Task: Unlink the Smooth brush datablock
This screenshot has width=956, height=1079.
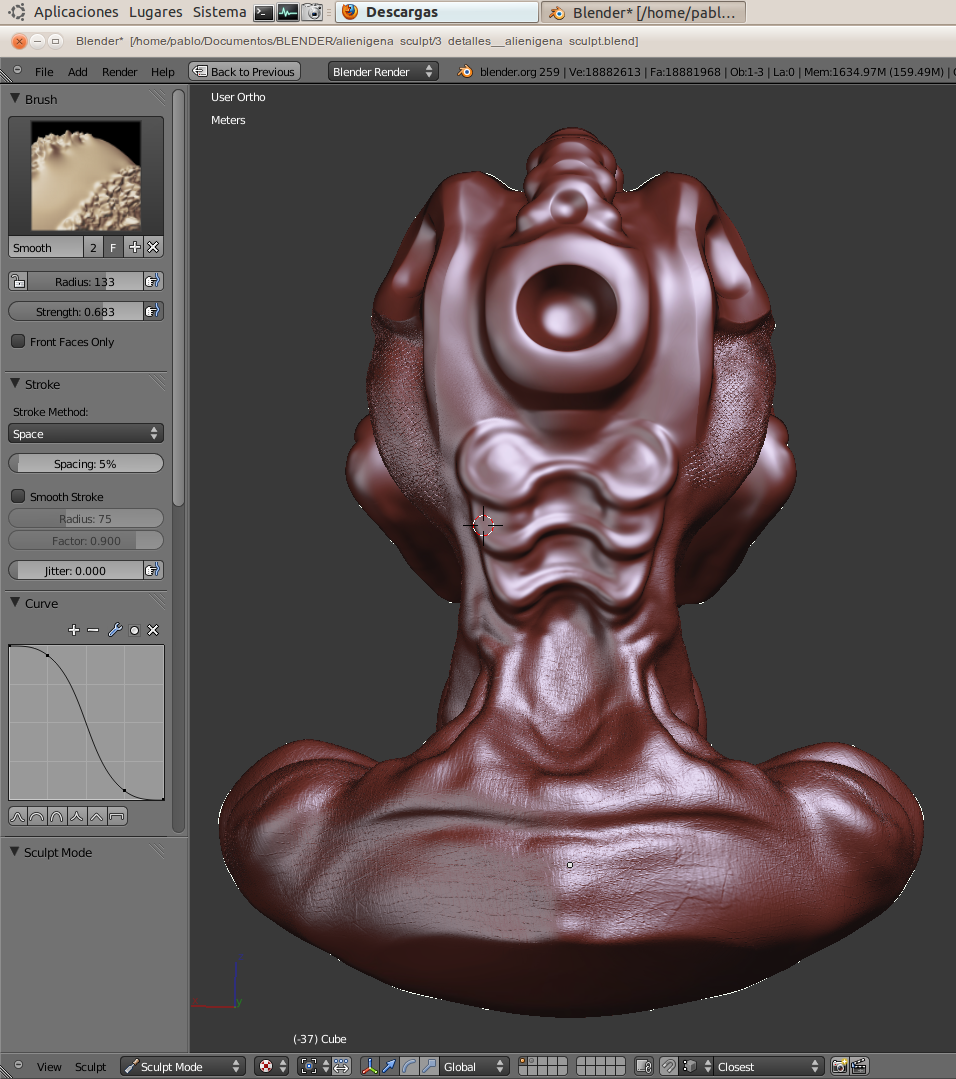Action: pos(153,247)
